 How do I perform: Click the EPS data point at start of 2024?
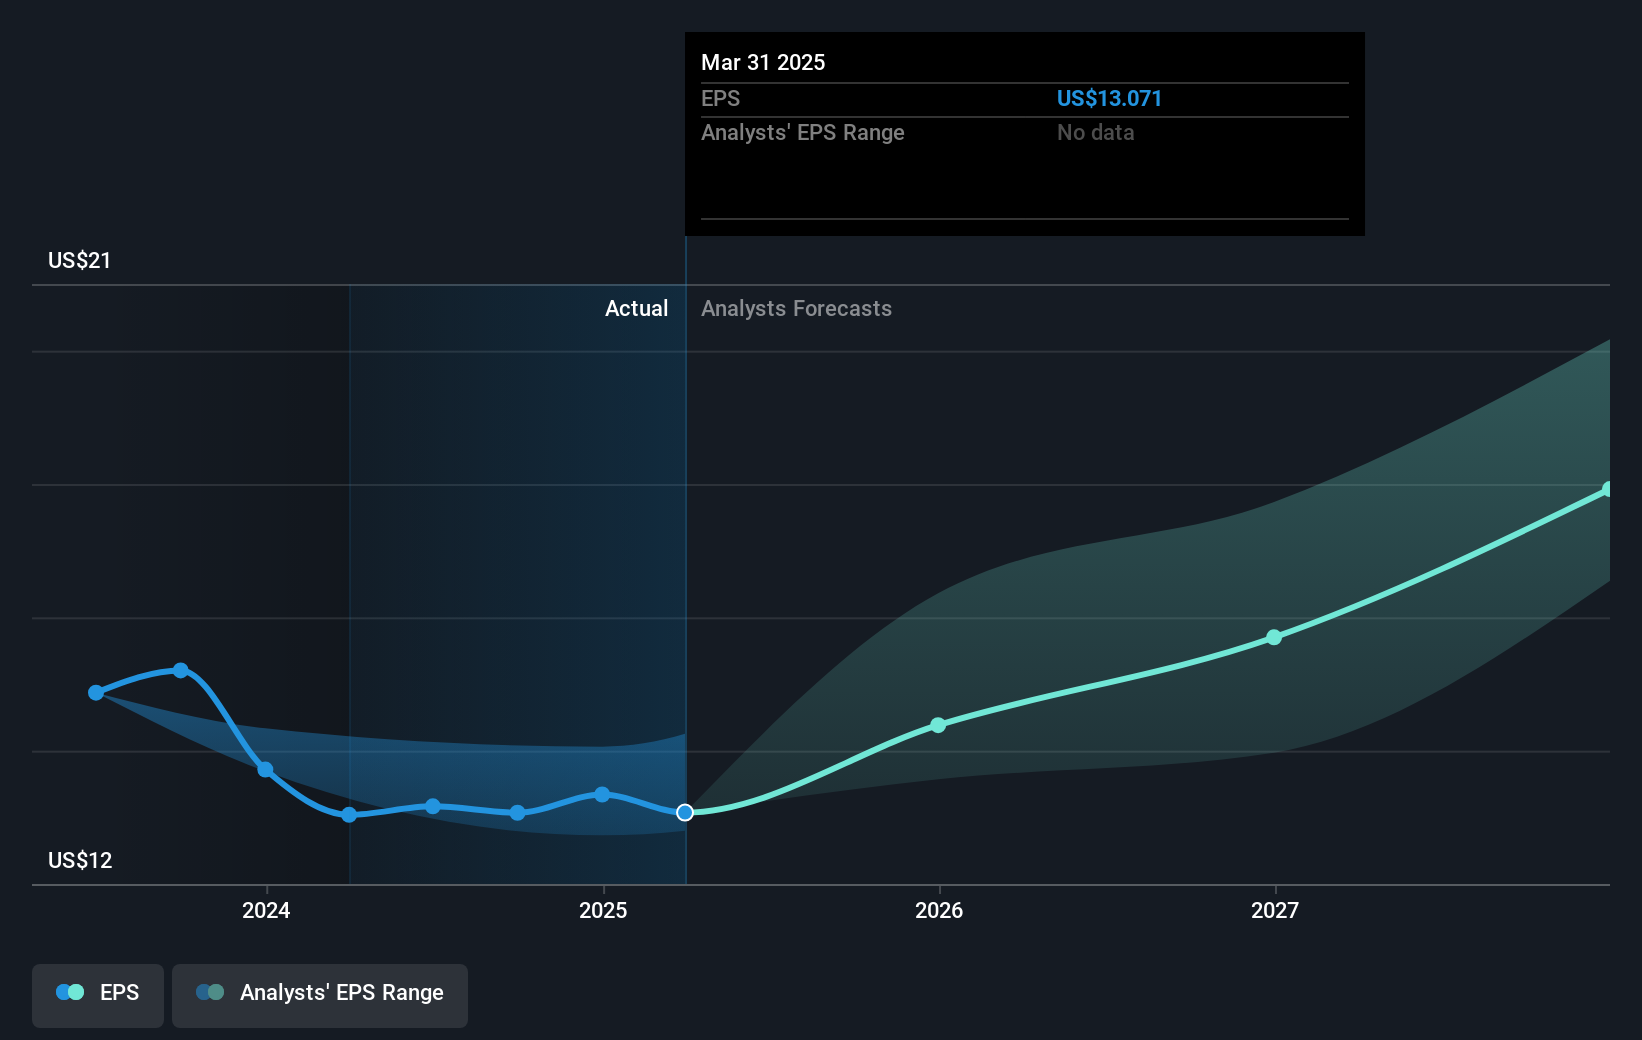265,769
